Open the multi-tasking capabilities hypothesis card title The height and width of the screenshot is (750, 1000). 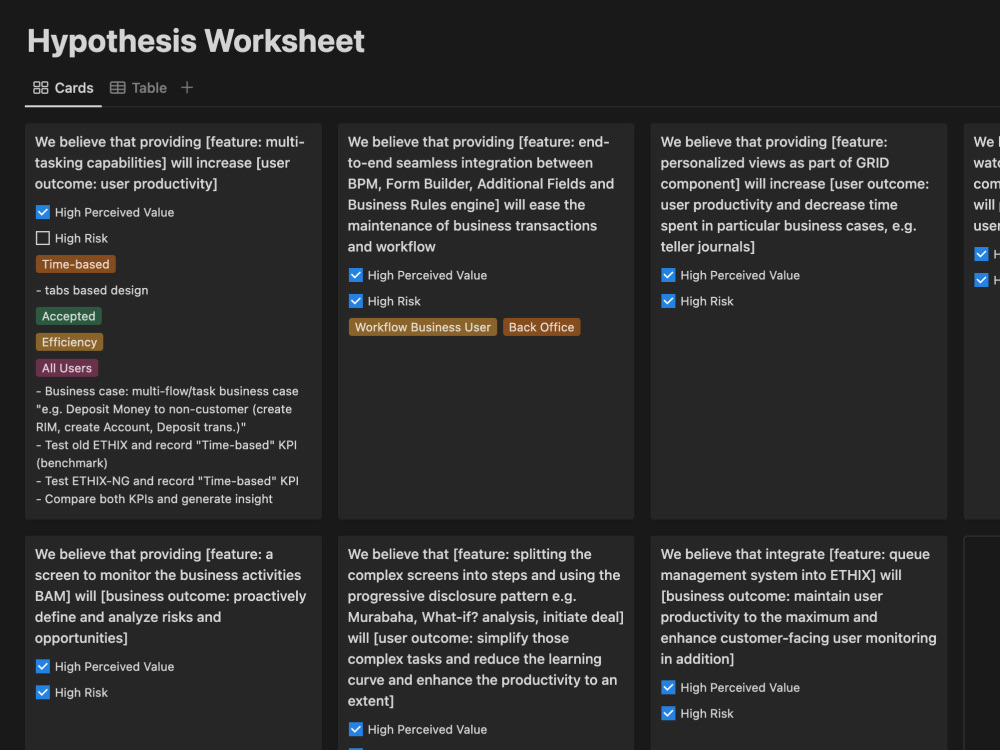coord(170,163)
